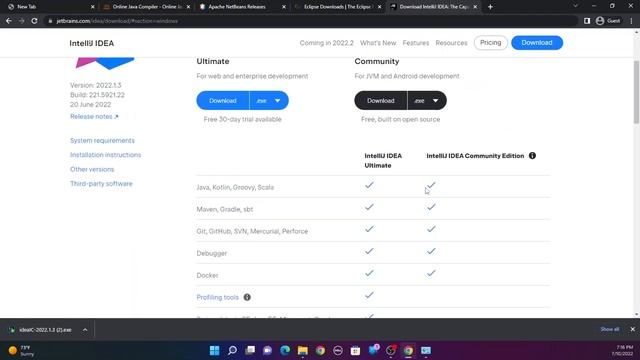Open Other versions link

click(x=92, y=169)
